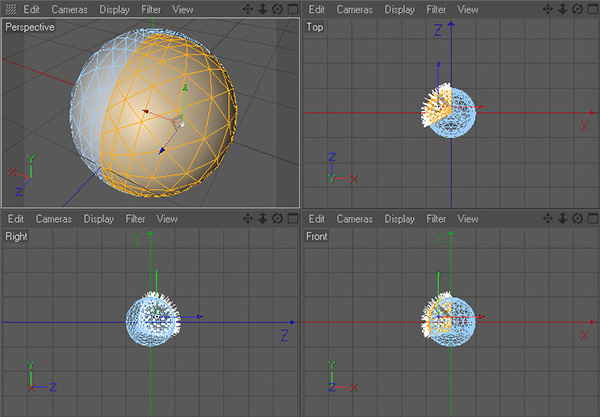Click the move camera icon in Front viewport
600x417 pixels.
[x=548, y=218]
